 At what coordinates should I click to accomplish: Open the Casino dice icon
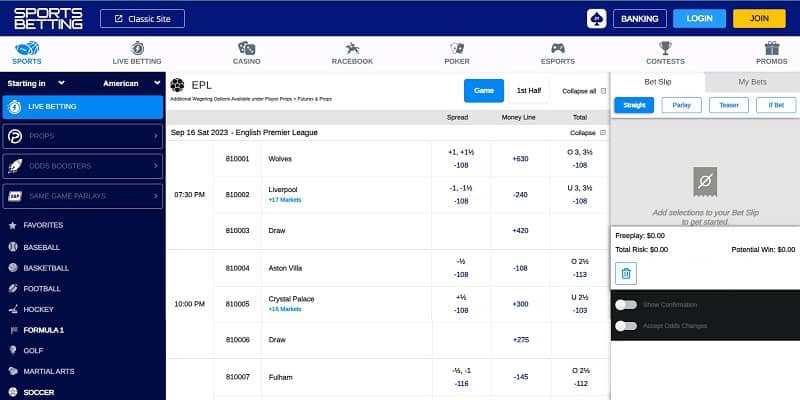pos(246,48)
